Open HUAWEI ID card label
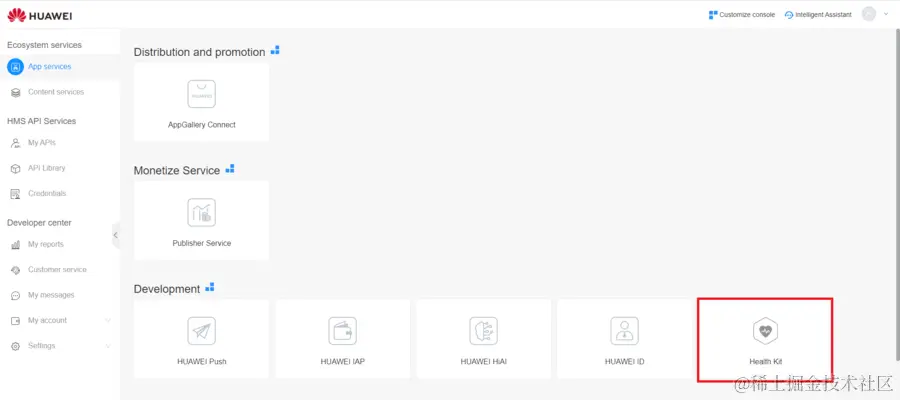Image resolution: width=900 pixels, height=400 pixels. [x=624, y=362]
